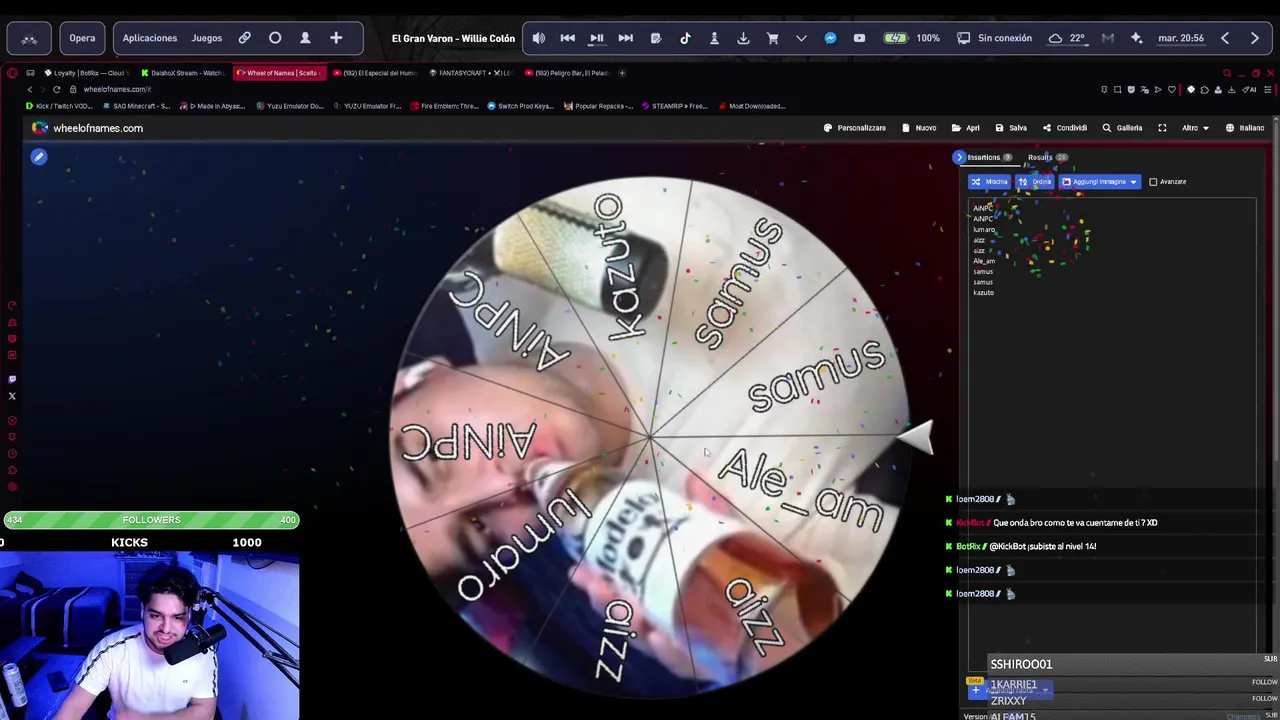This screenshot has height=720, width=1280.
Task: Click the Sin conexión network status
Action: click(994, 38)
